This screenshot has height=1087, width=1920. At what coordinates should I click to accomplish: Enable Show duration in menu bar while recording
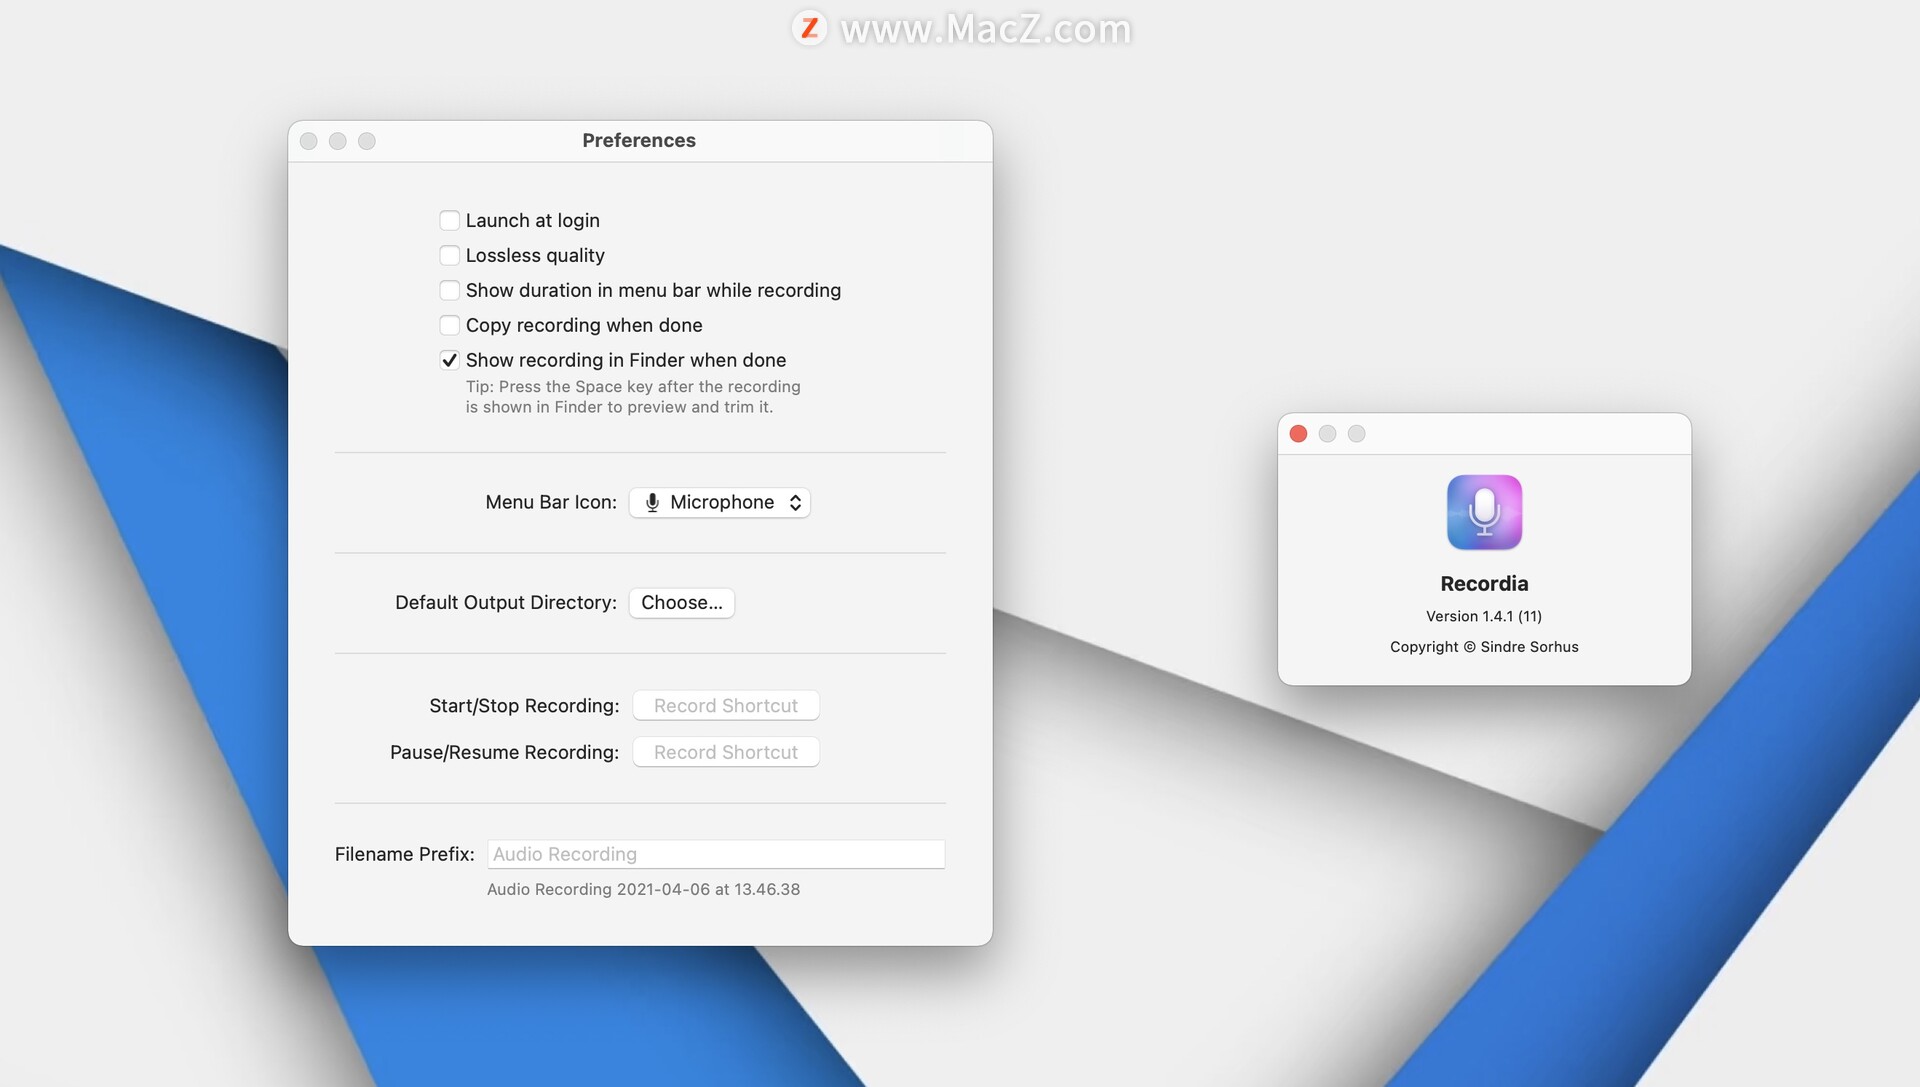[450, 291]
